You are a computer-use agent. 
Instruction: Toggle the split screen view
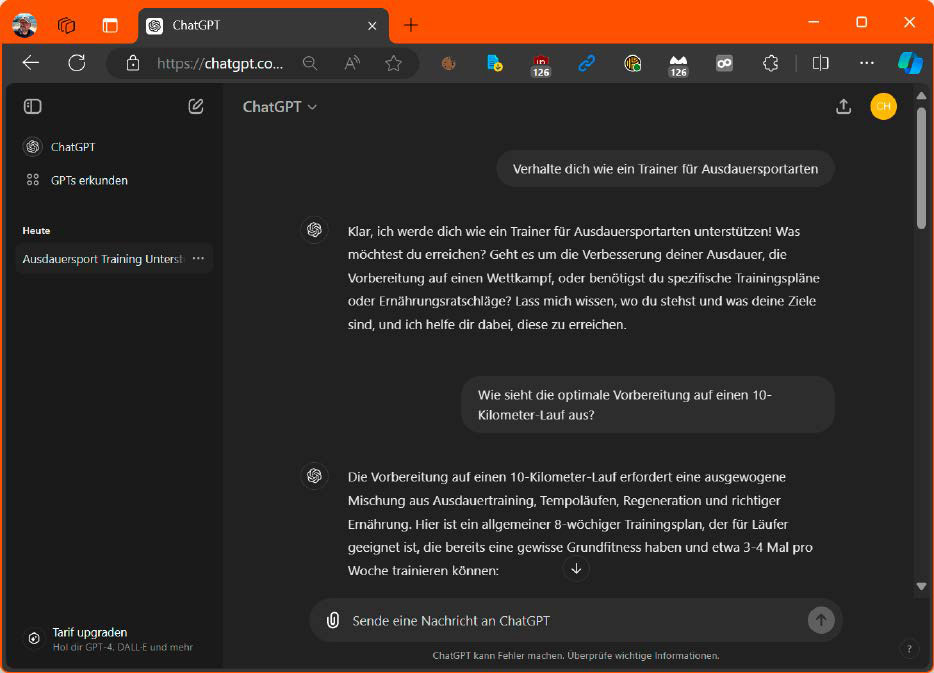[820, 63]
